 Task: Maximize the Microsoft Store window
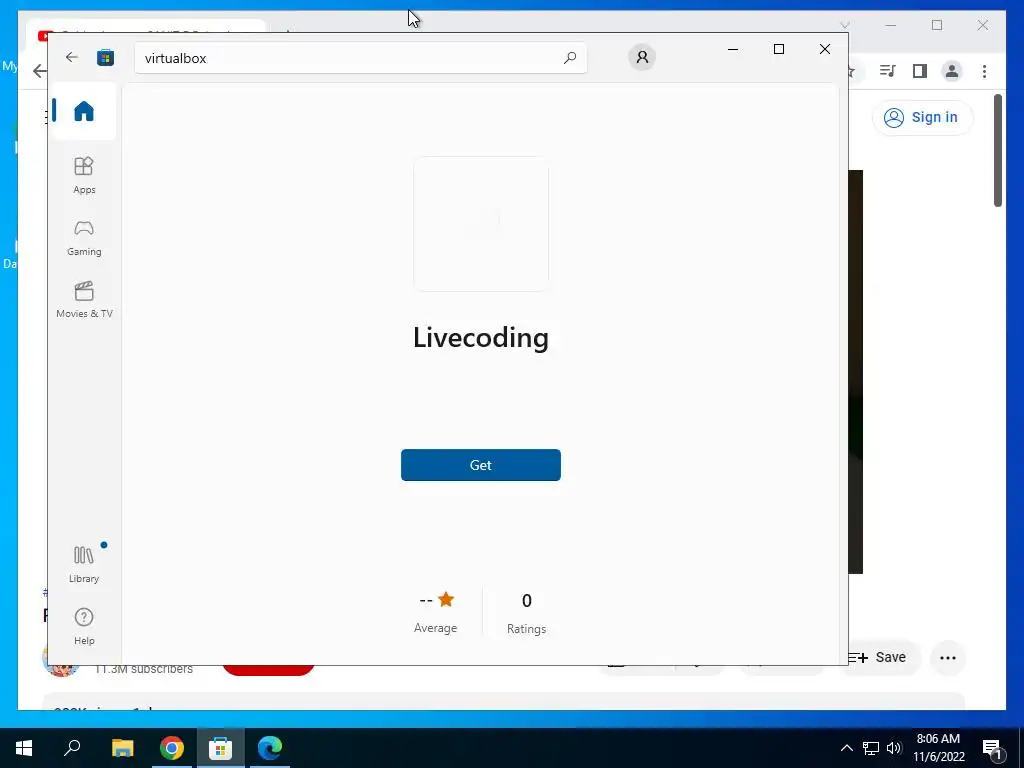[x=778, y=49]
